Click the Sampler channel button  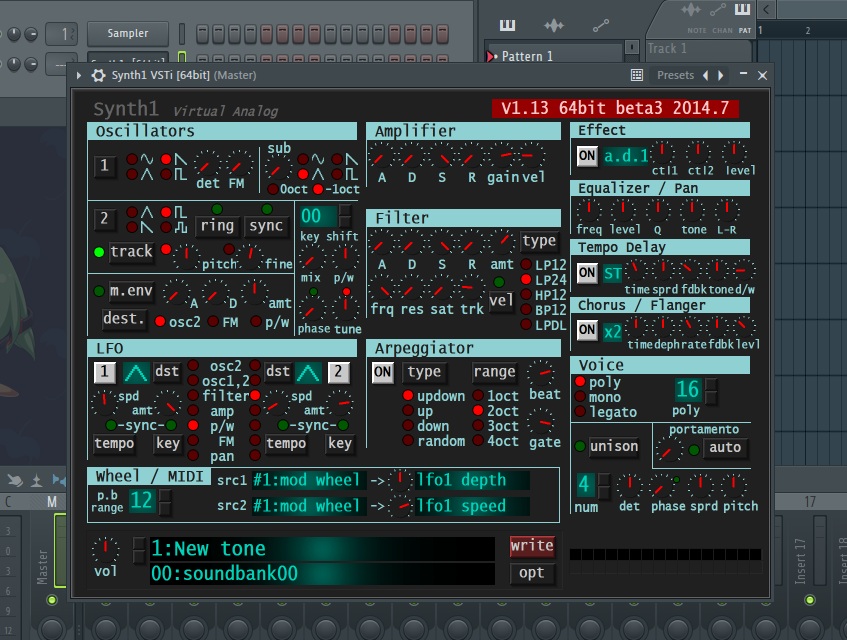tap(127, 33)
